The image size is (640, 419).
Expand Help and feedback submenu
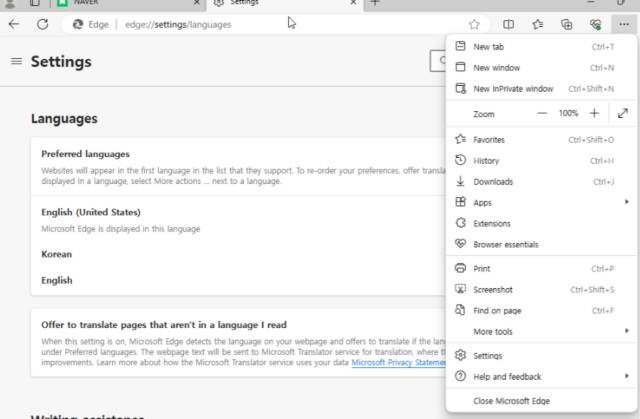pyautogui.click(x=541, y=376)
